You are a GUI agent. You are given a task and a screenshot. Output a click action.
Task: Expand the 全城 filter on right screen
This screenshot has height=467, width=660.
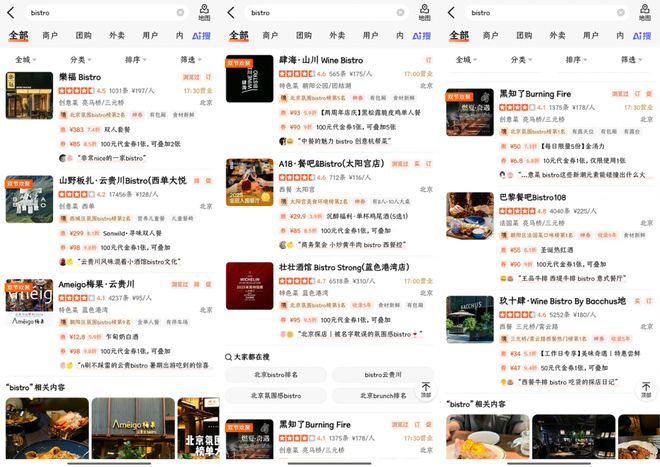coord(466,60)
